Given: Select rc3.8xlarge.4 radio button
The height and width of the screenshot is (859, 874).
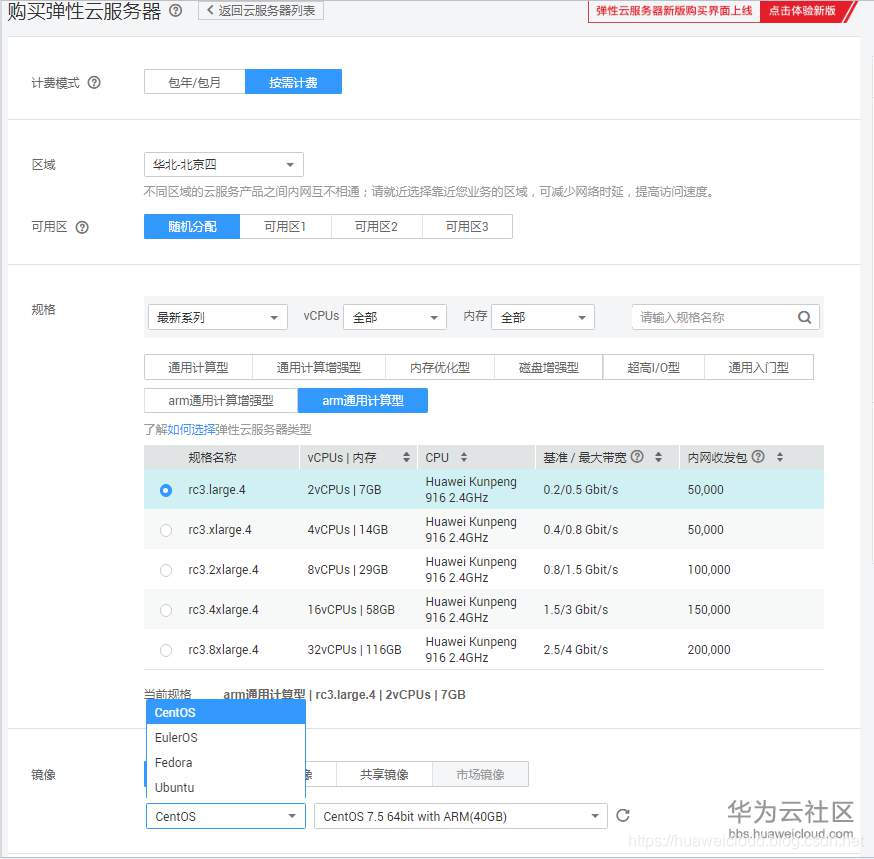Looking at the screenshot, I should pyautogui.click(x=166, y=651).
